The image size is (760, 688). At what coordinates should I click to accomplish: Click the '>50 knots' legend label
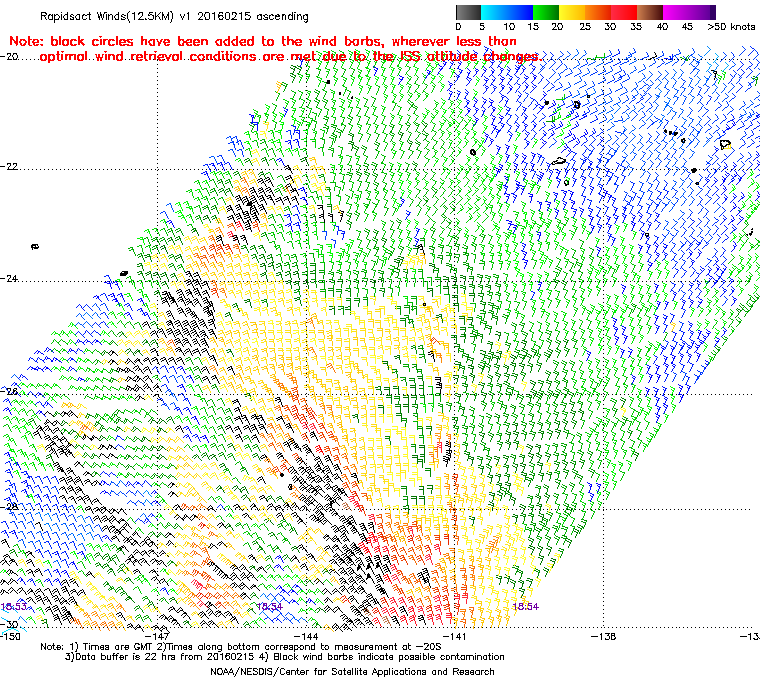(x=731, y=27)
